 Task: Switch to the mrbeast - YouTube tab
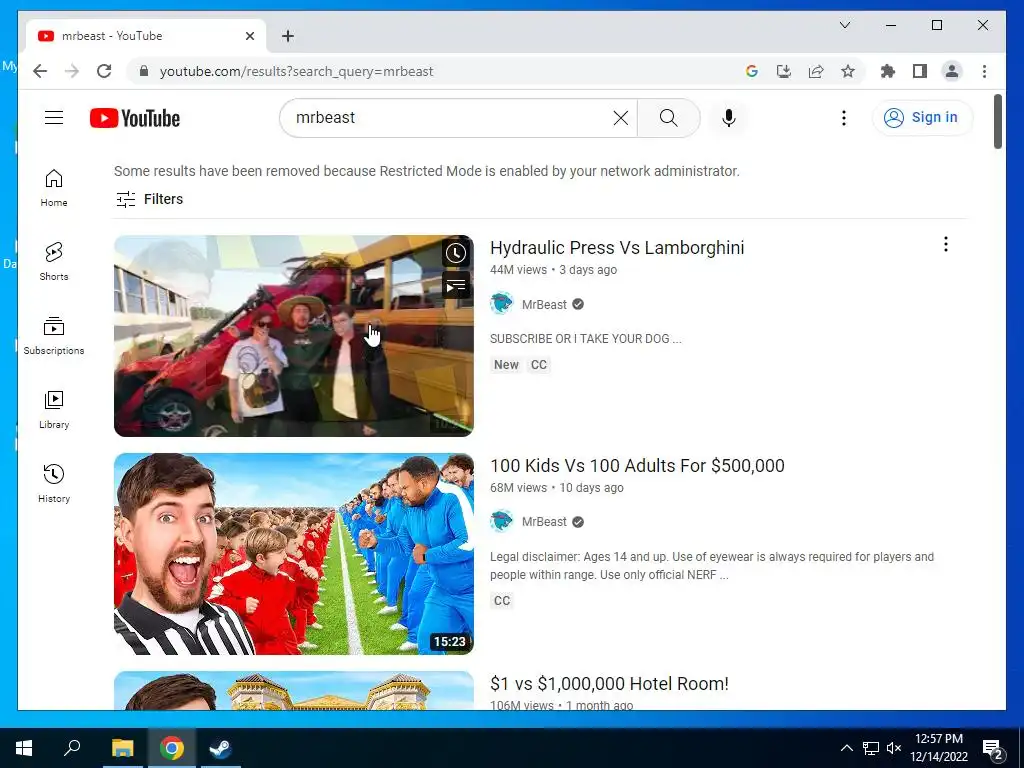pyautogui.click(x=146, y=36)
